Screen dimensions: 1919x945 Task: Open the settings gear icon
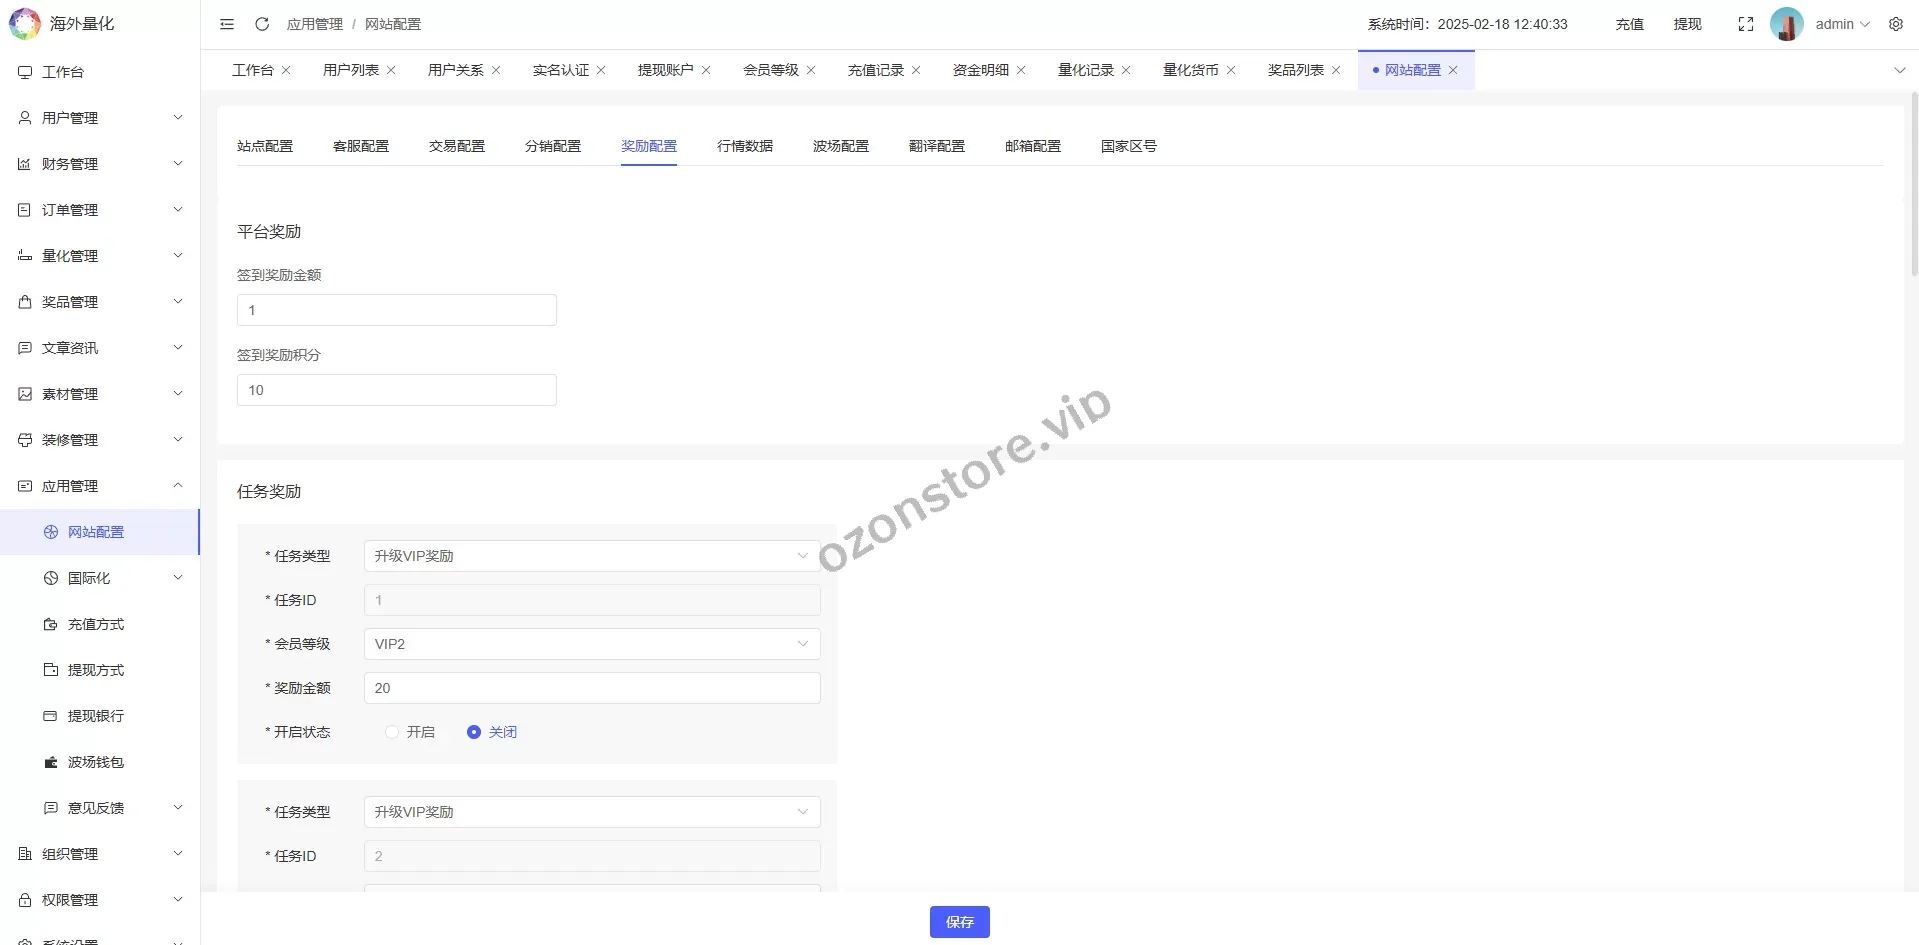(1895, 24)
